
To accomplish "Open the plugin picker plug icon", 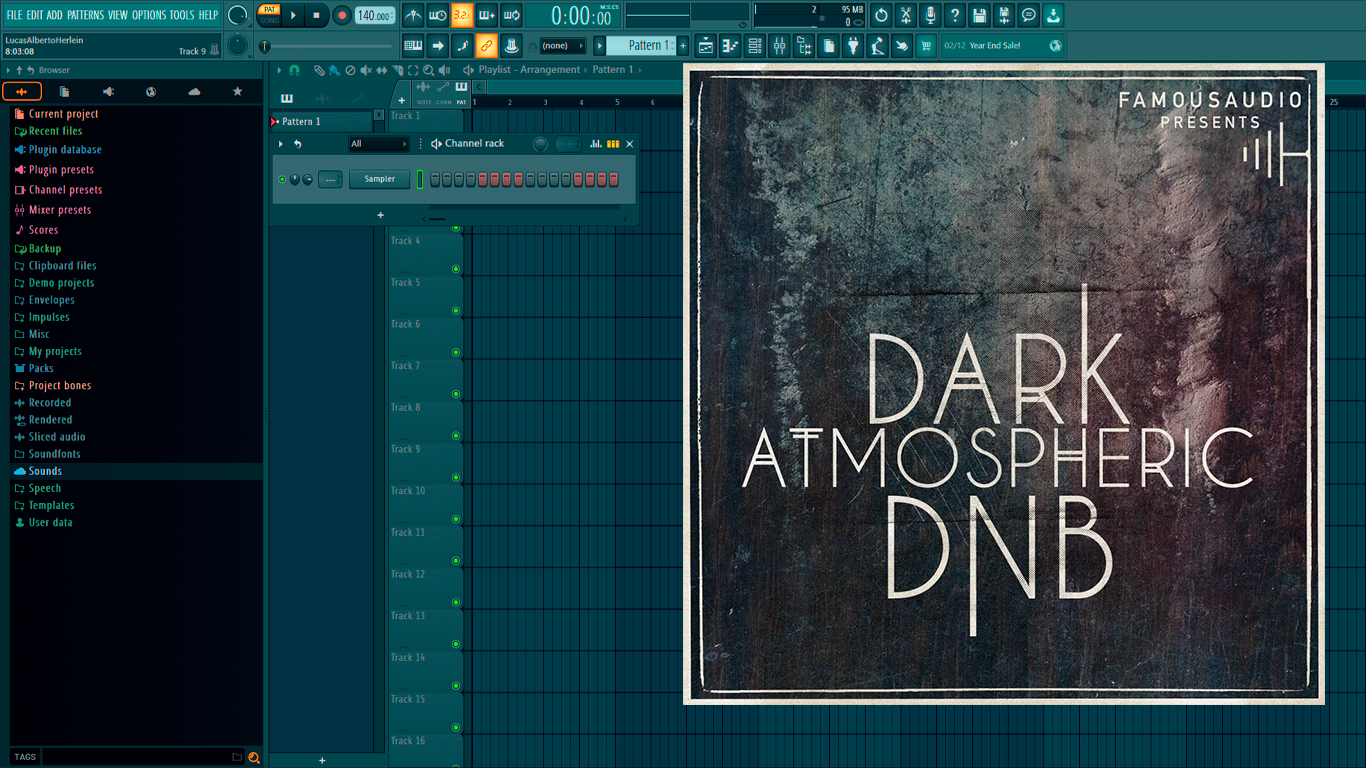I will click(853, 45).
